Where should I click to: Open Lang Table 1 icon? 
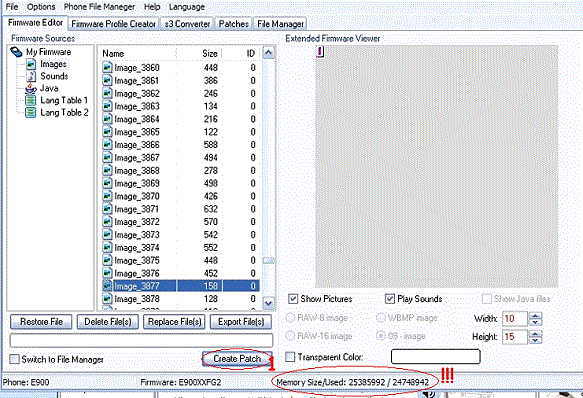(x=30, y=100)
